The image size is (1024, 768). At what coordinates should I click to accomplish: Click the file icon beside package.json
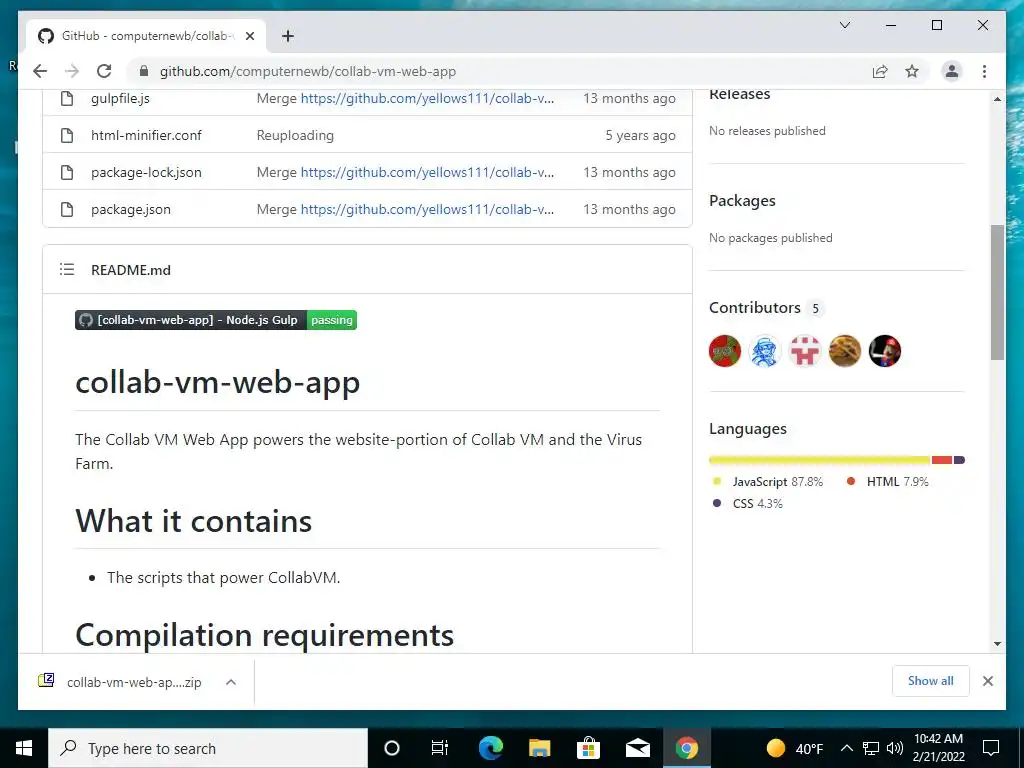tap(67, 210)
